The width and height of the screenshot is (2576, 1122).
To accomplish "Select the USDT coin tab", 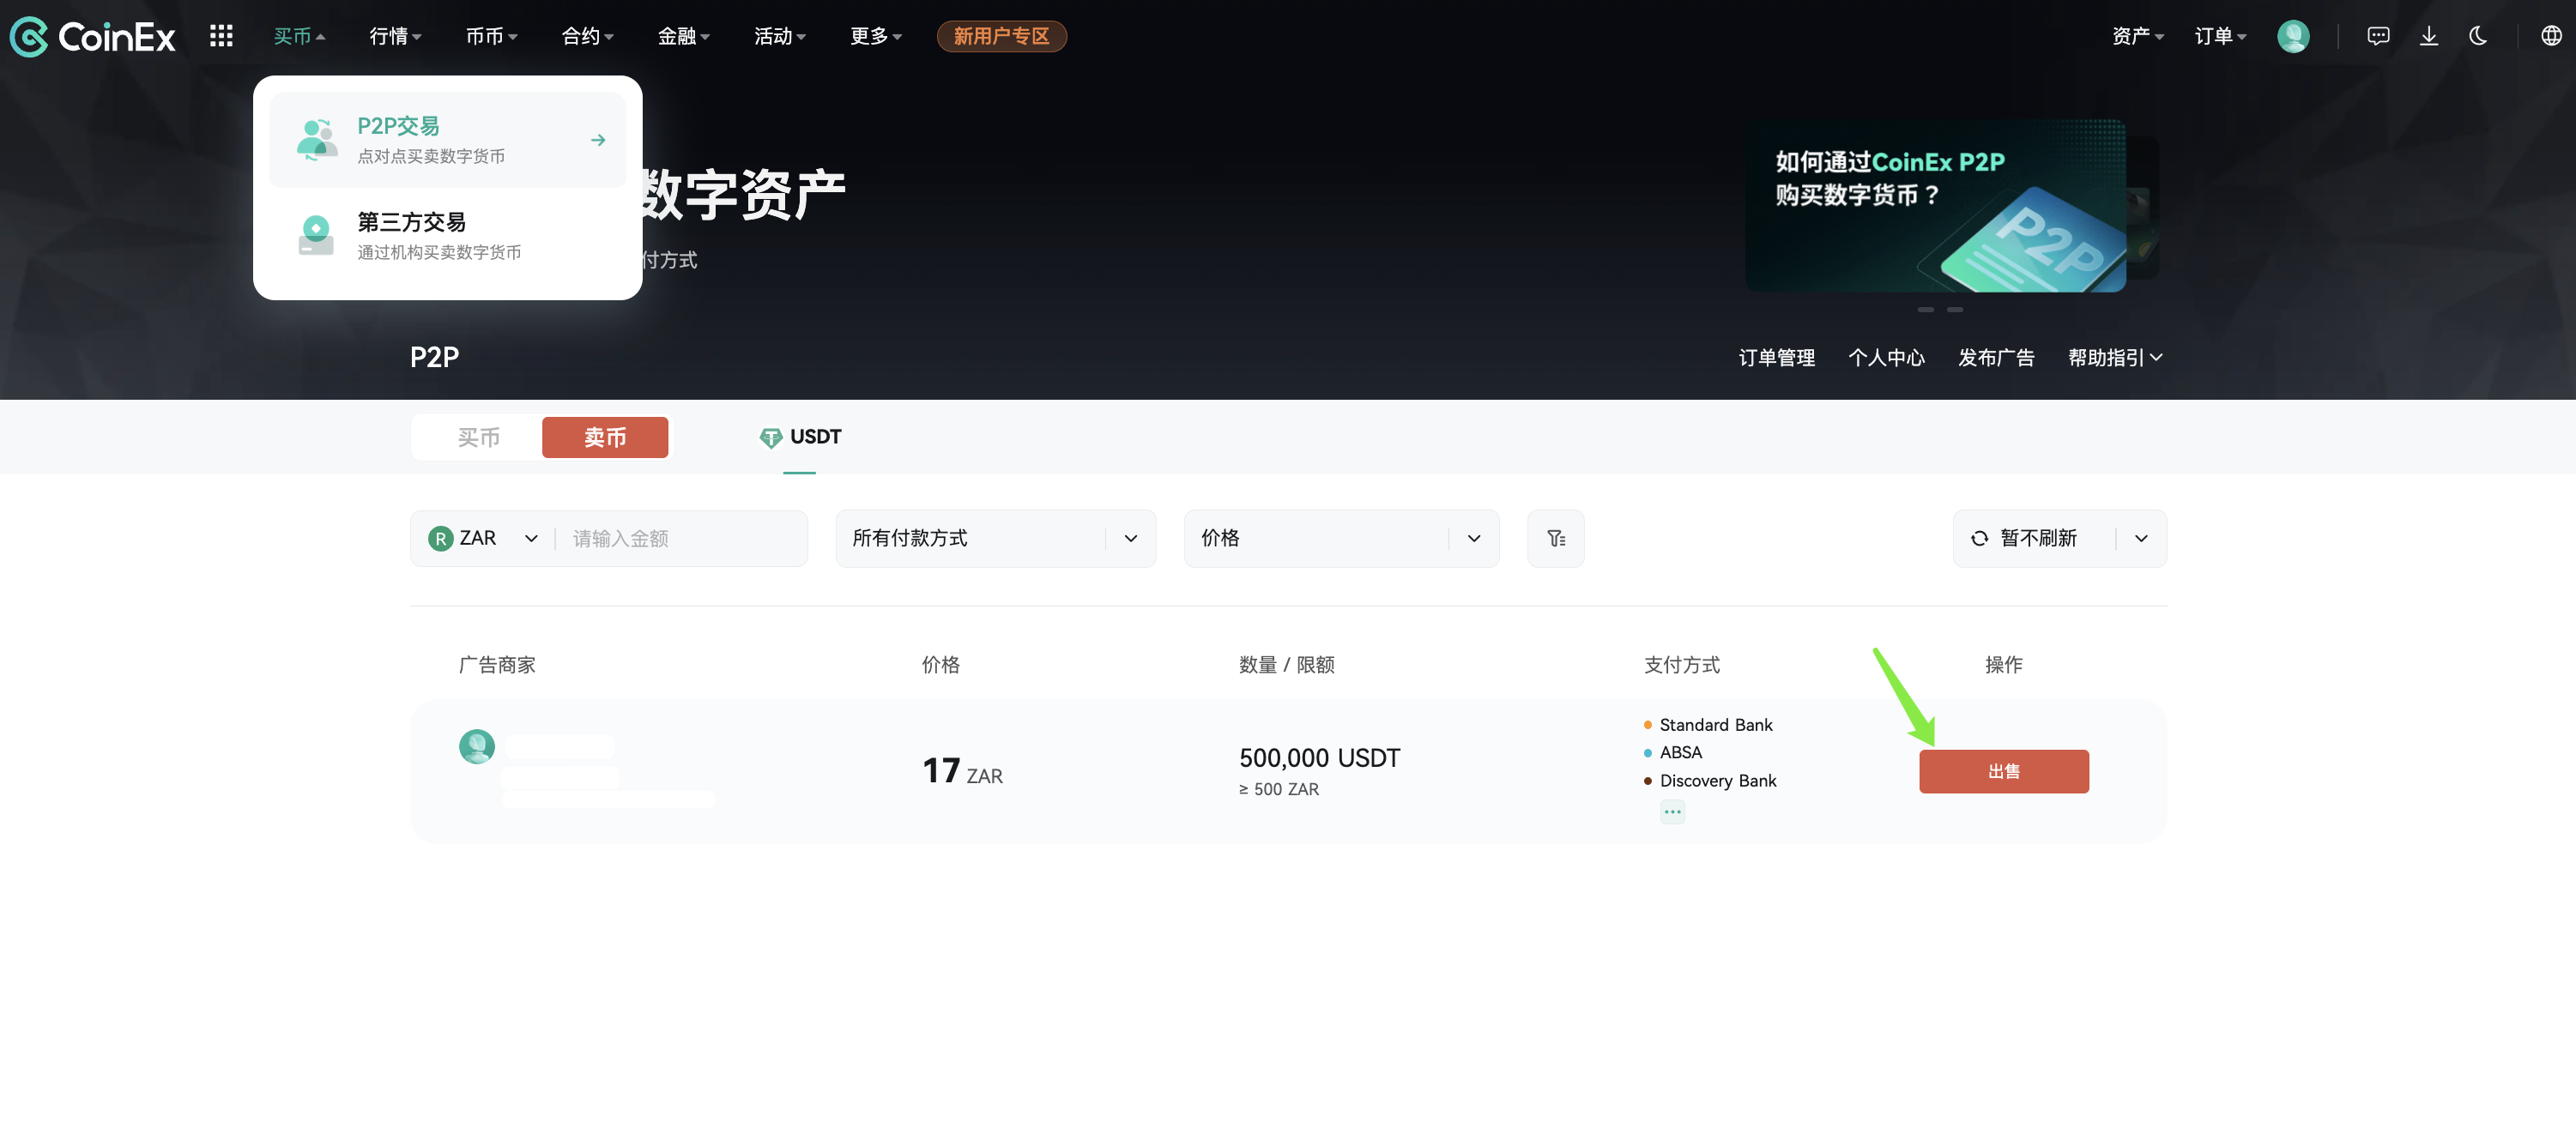I will click(x=799, y=437).
